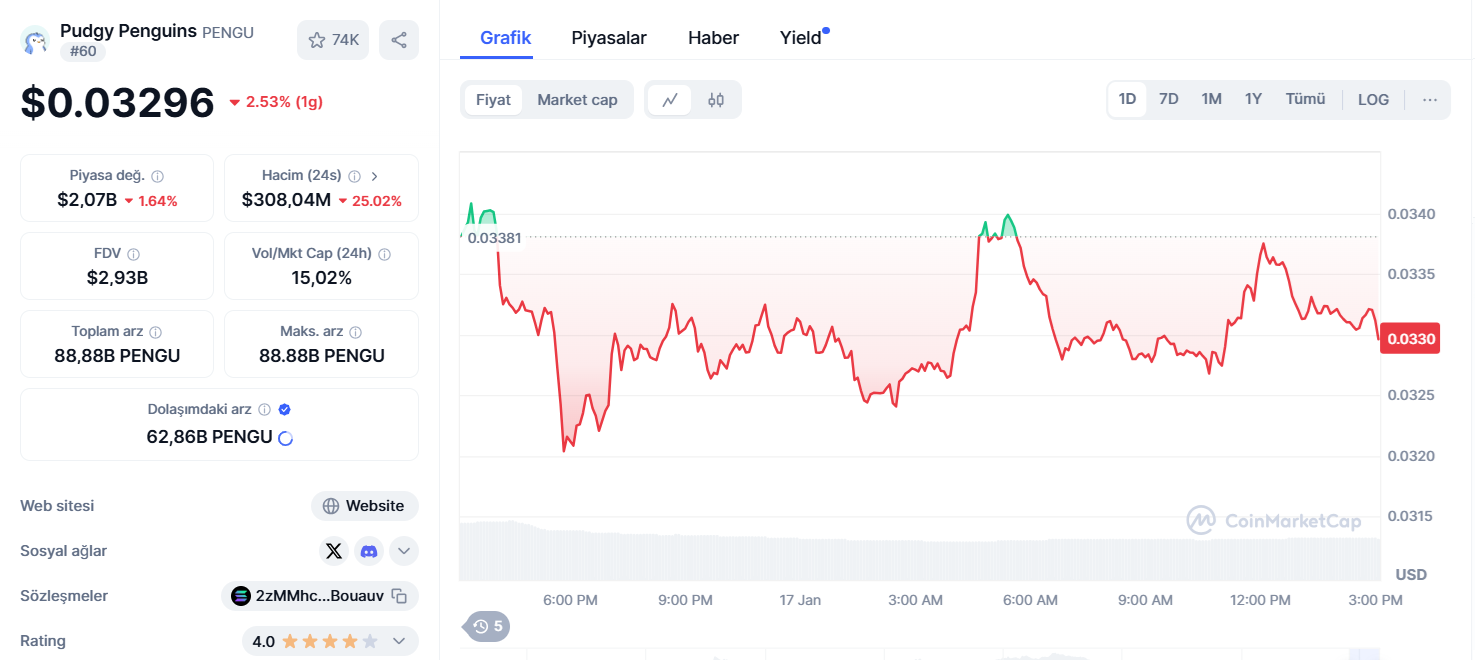Screen dimensions: 1475x660
Task: Click the 2.53% (1g) change indicator
Action: coord(276,102)
